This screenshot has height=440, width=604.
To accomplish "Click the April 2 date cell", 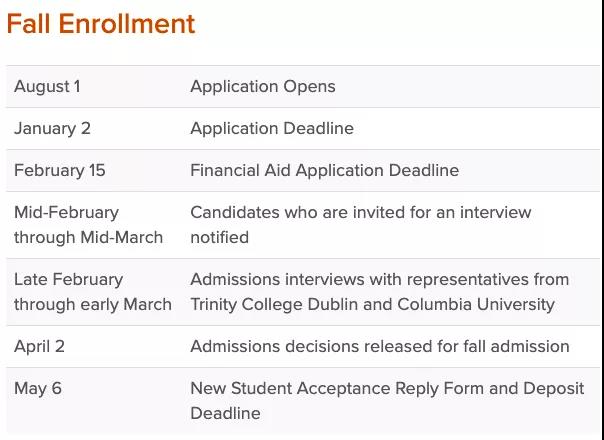I will (39, 346).
